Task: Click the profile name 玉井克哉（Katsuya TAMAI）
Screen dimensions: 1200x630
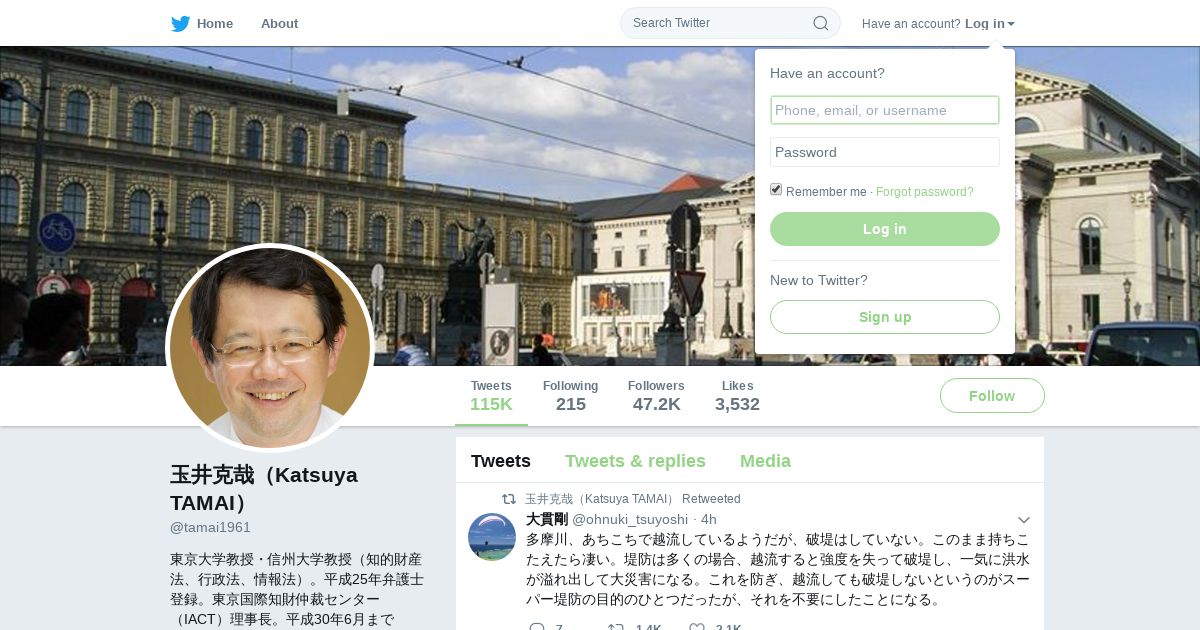Action: [x=264, y=488]
